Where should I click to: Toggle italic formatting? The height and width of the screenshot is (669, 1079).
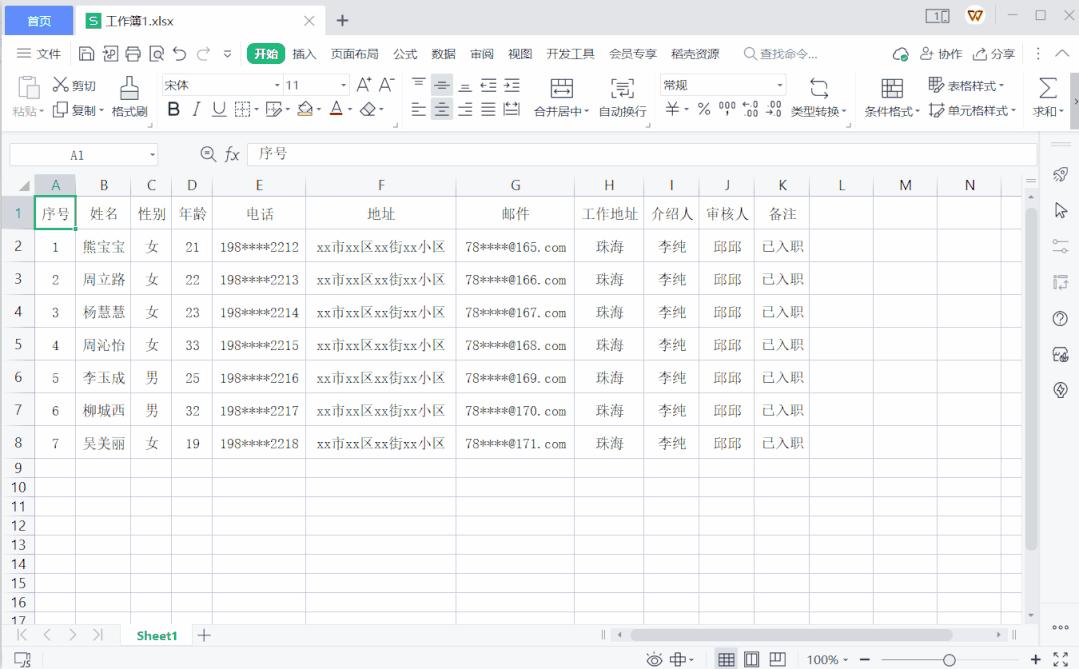(x=196, y=108)
